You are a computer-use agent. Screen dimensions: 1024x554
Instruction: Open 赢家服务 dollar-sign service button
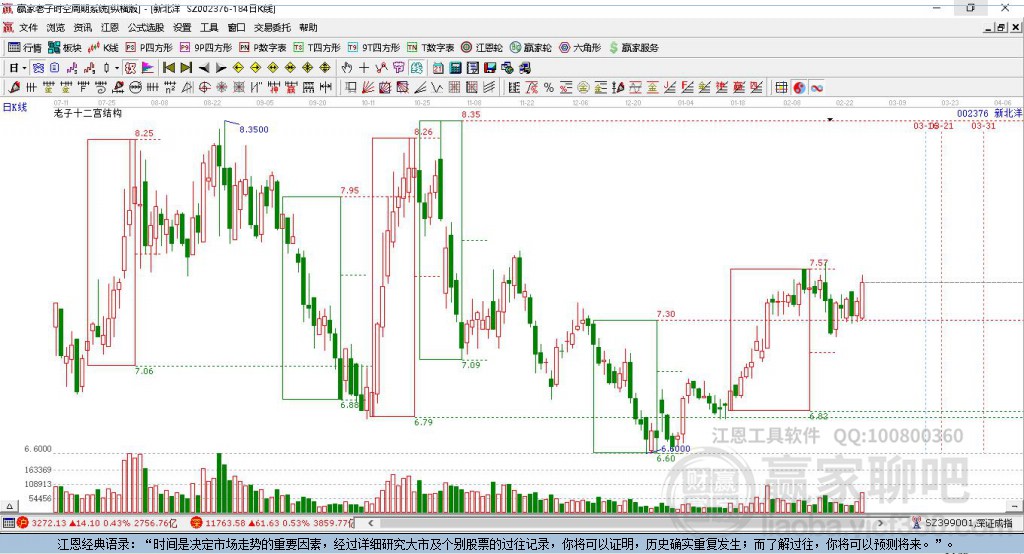pyautogui.click(x=633, y=48)
